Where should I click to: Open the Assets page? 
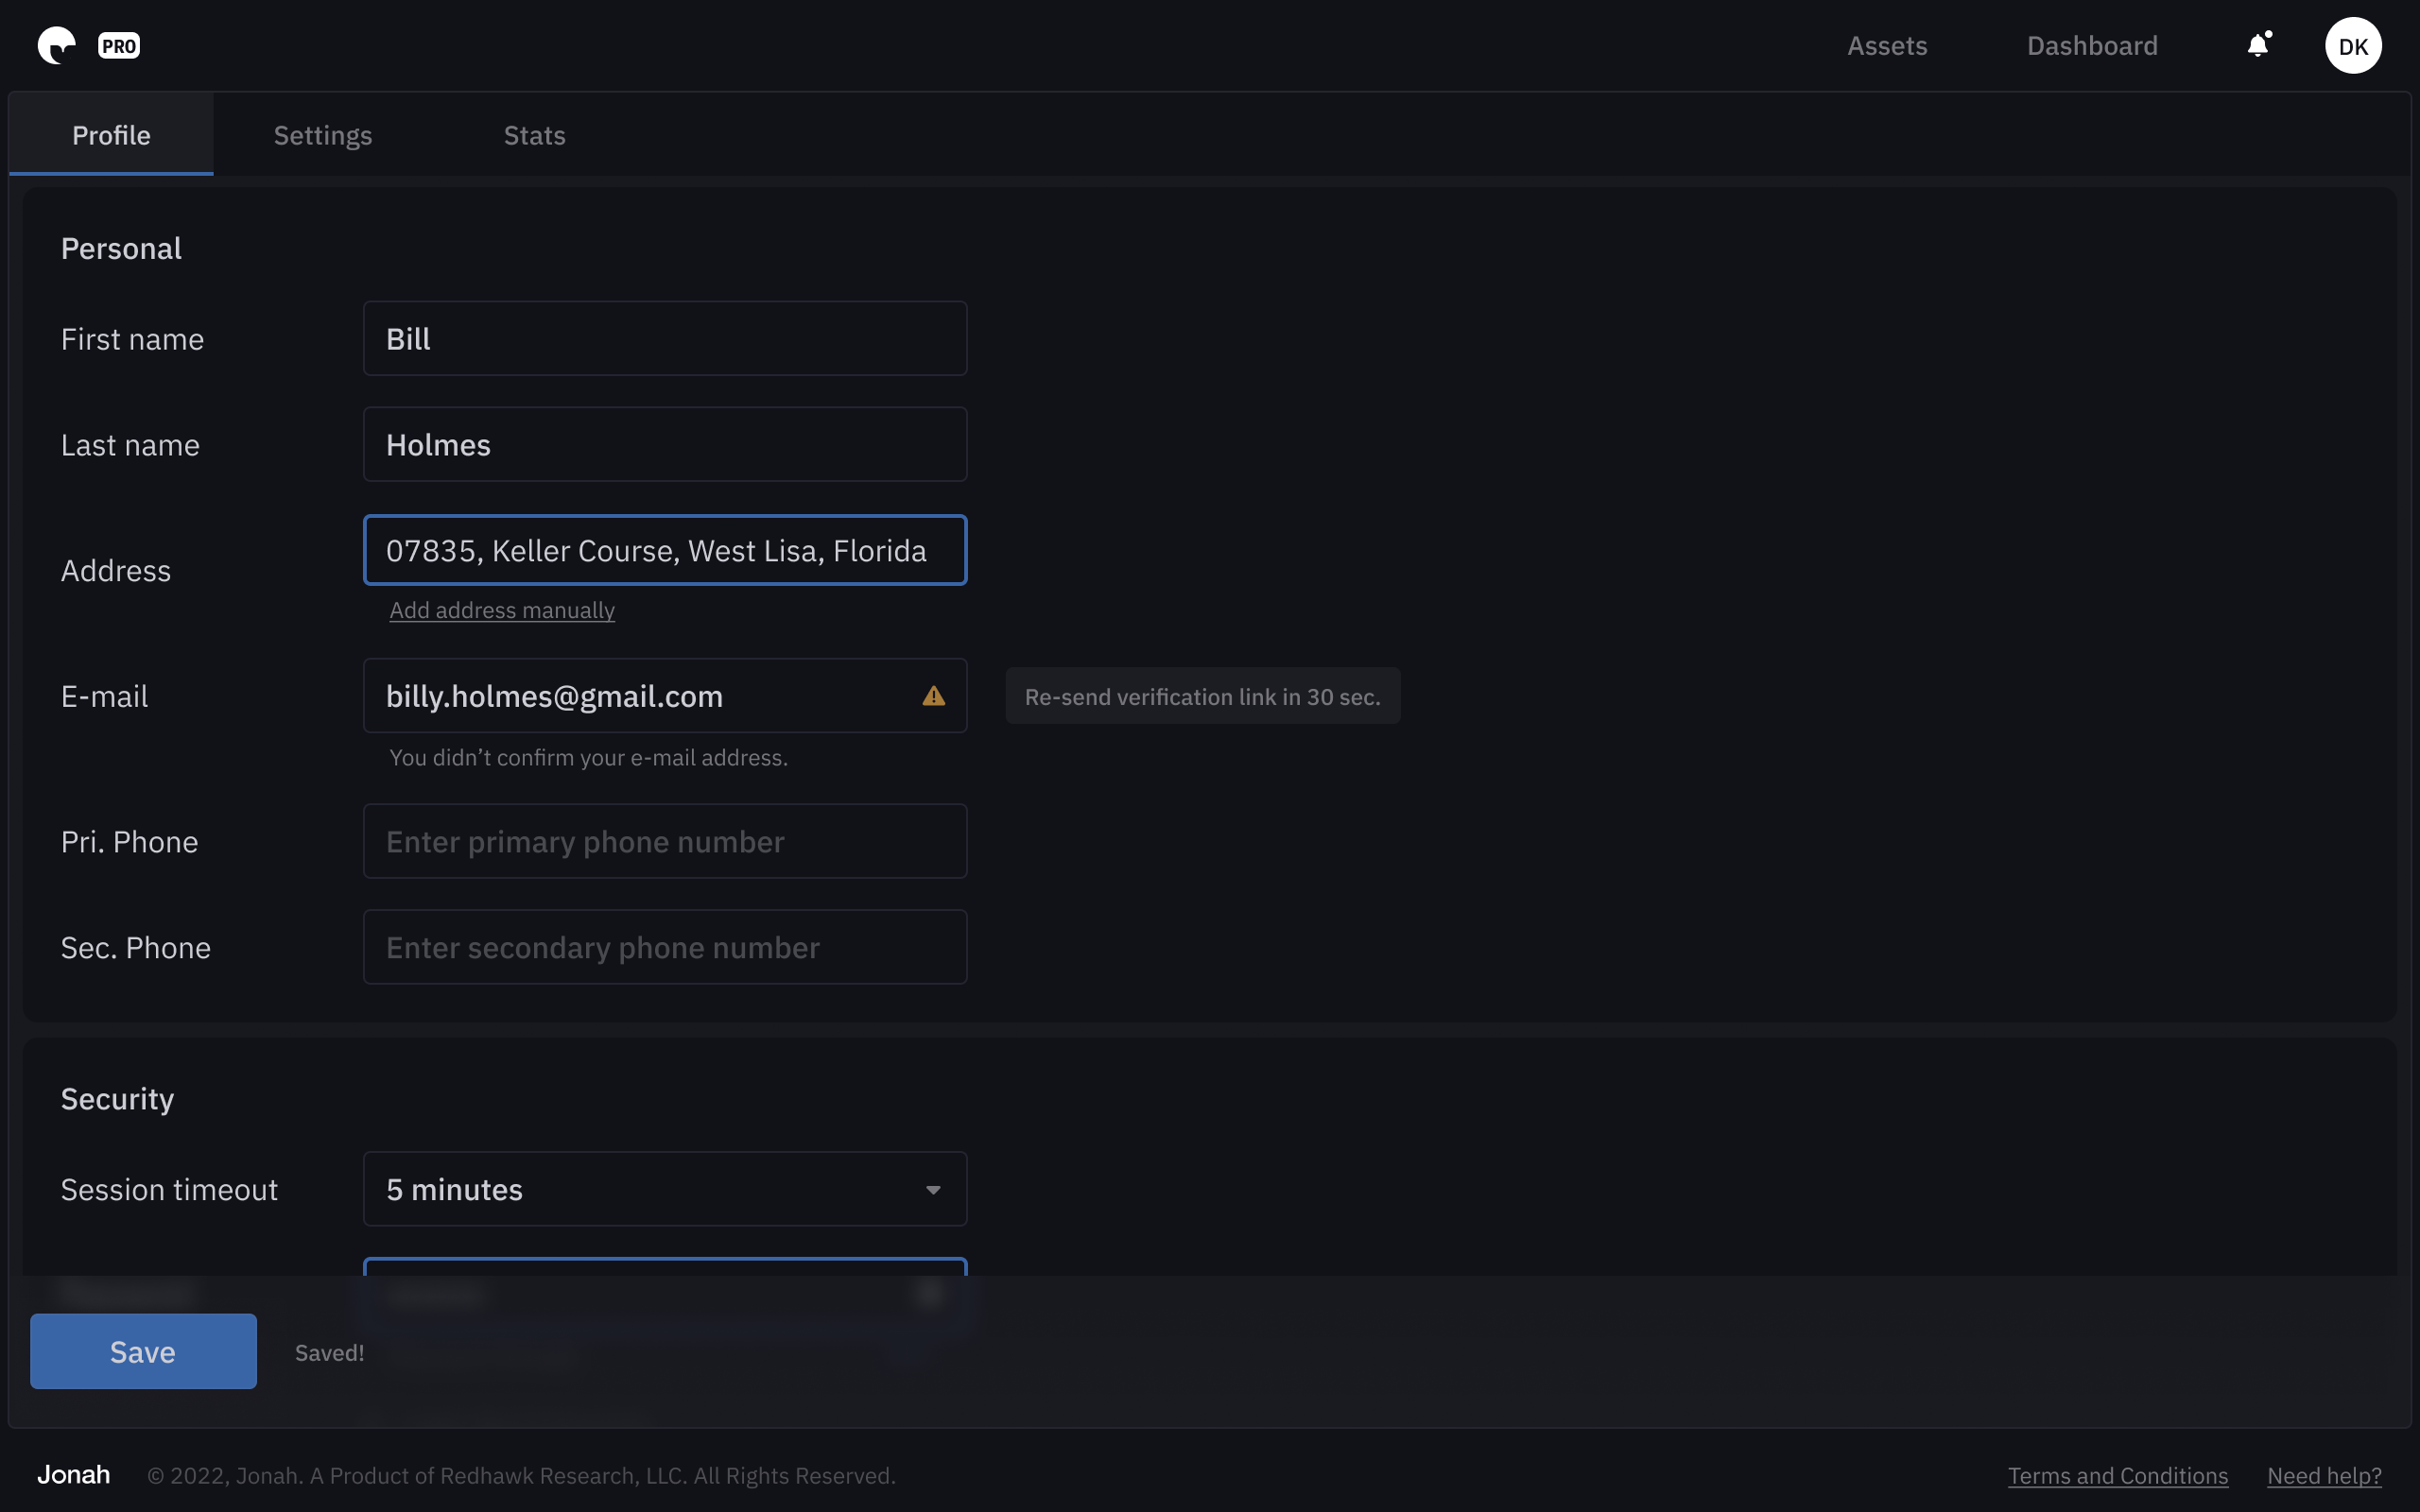click(x=1886, y=46)
